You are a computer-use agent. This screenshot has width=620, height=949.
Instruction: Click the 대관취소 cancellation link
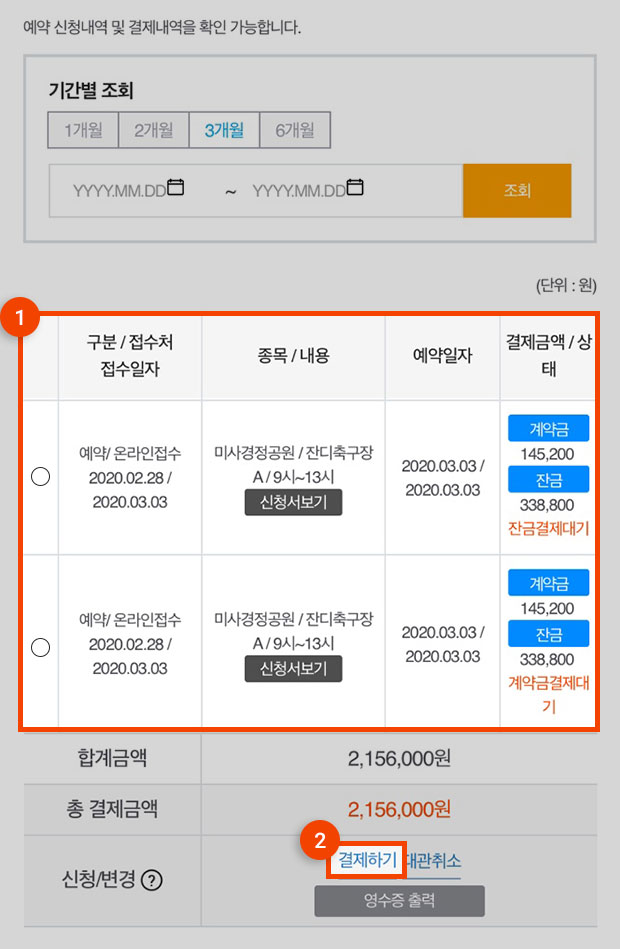coord(434,861)
